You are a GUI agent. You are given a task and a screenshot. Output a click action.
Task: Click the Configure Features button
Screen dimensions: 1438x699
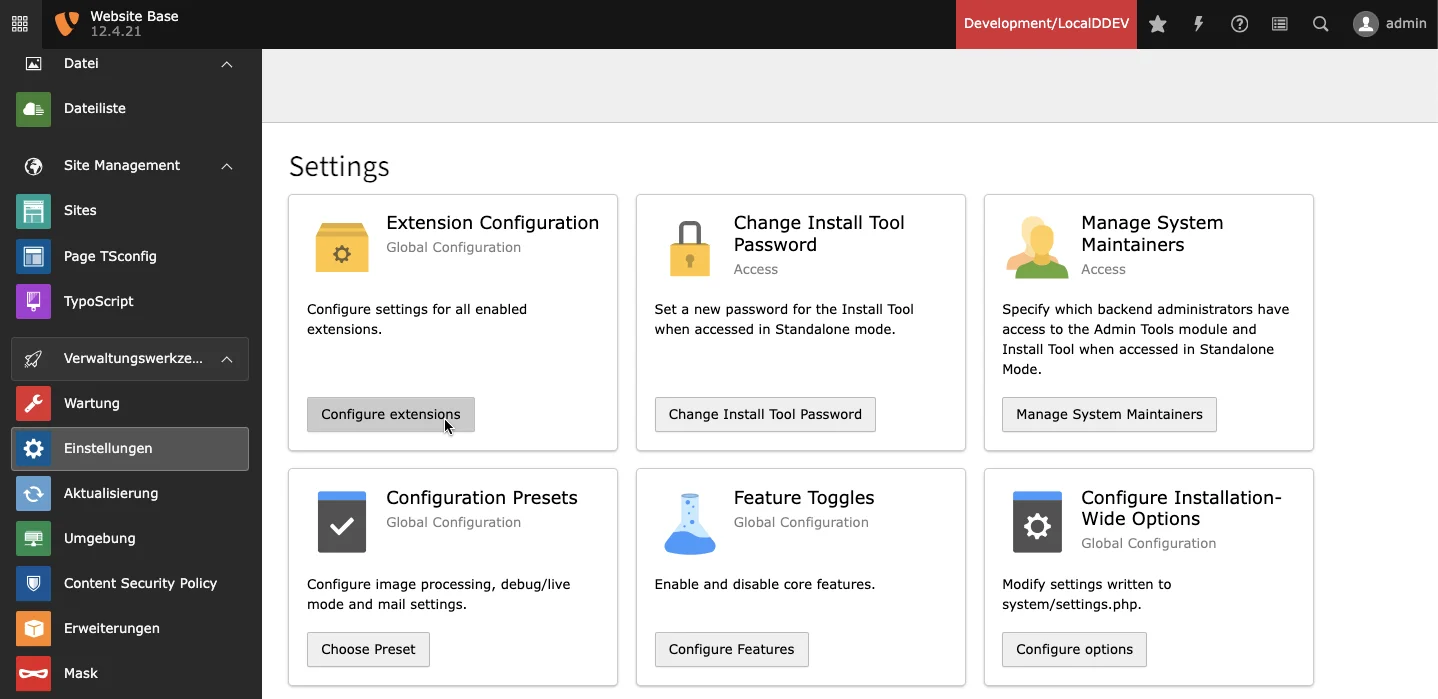[731, 649]
